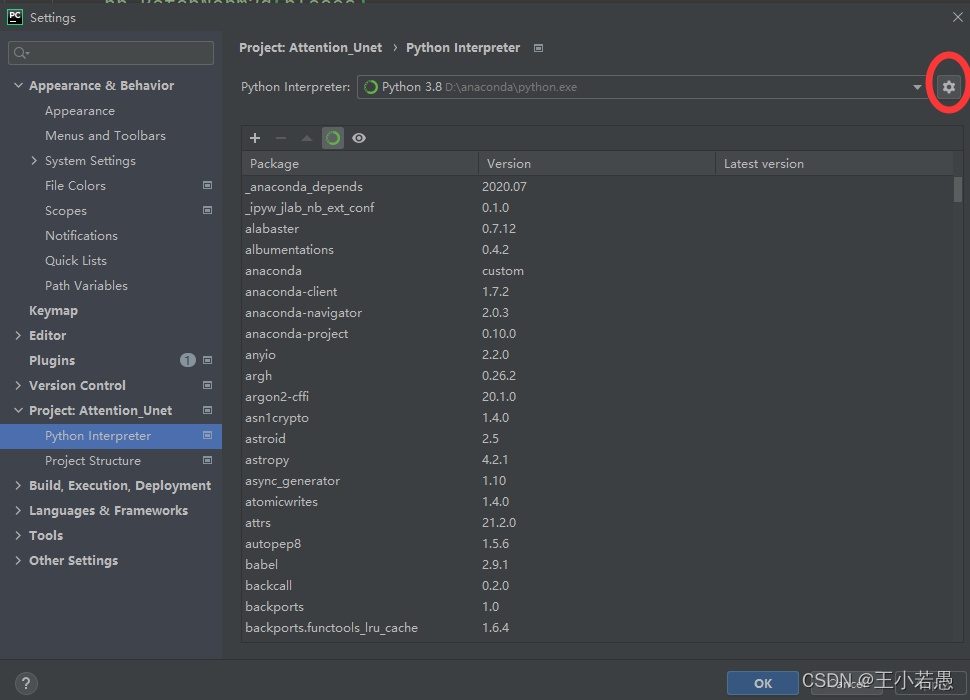The height and width of the screenshot is (700, 970).
Task: Open Path Variables settings
Action: tap(86, 286)
